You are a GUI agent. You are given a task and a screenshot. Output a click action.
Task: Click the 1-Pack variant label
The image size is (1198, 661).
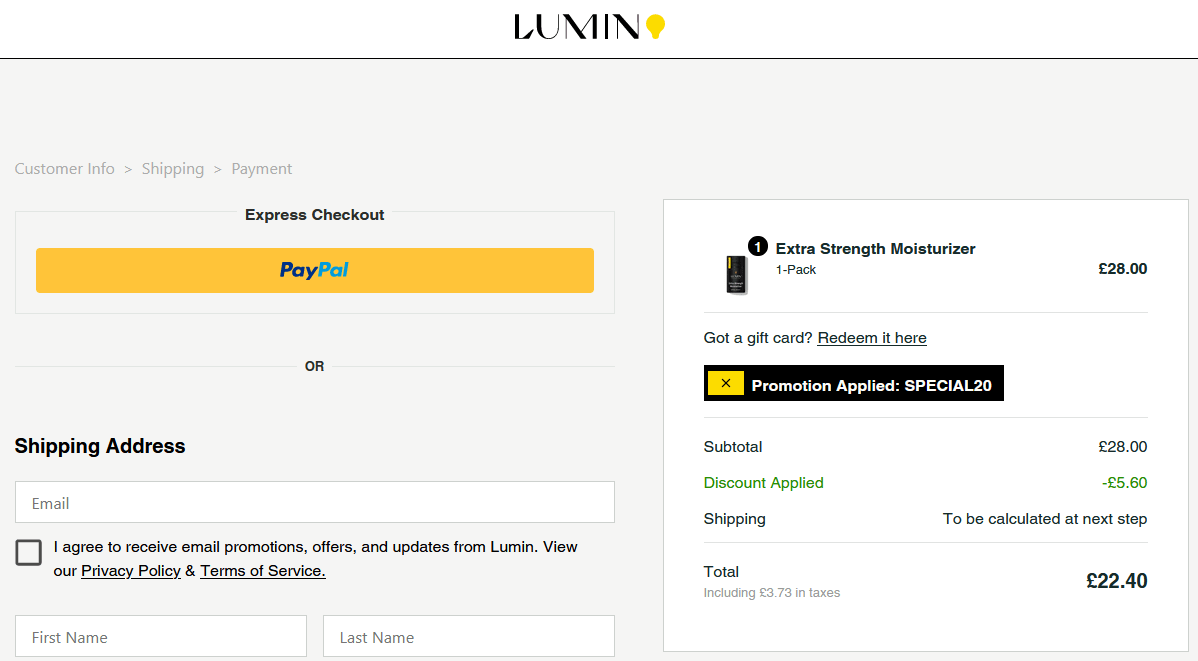pyautogui.click(x=796, y=270)
